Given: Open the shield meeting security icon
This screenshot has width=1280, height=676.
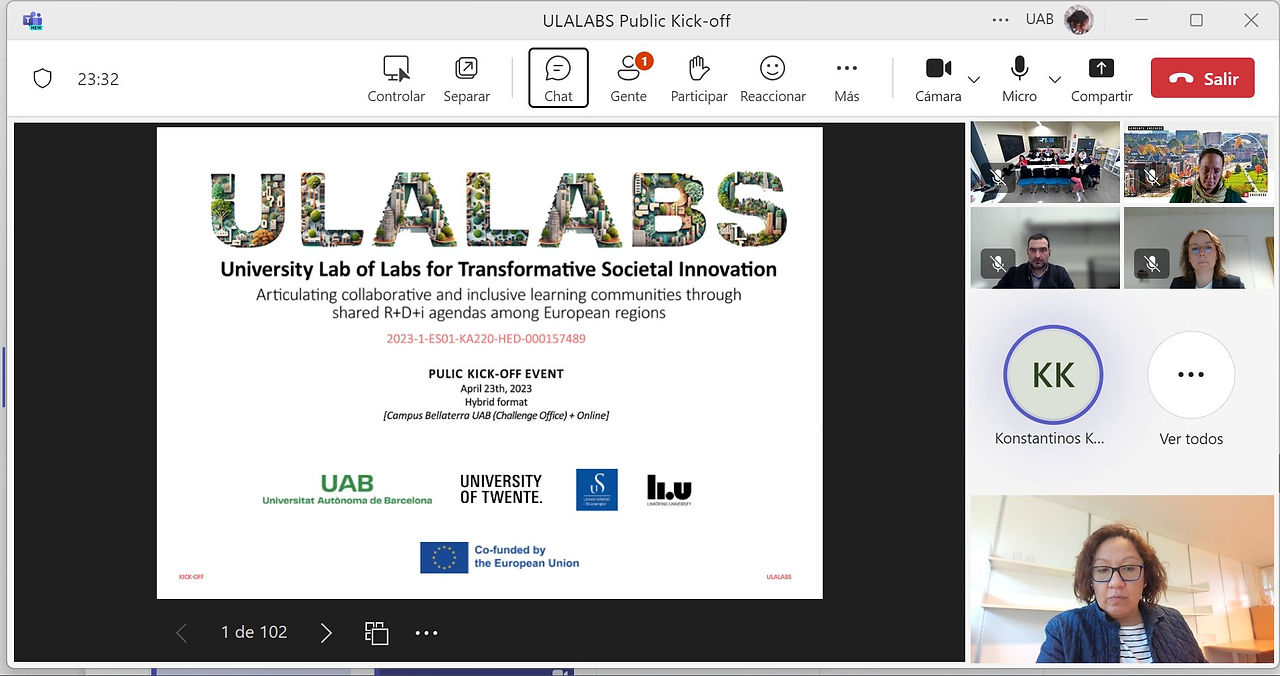Looking at the screenshot, I should tap(42, 79).
